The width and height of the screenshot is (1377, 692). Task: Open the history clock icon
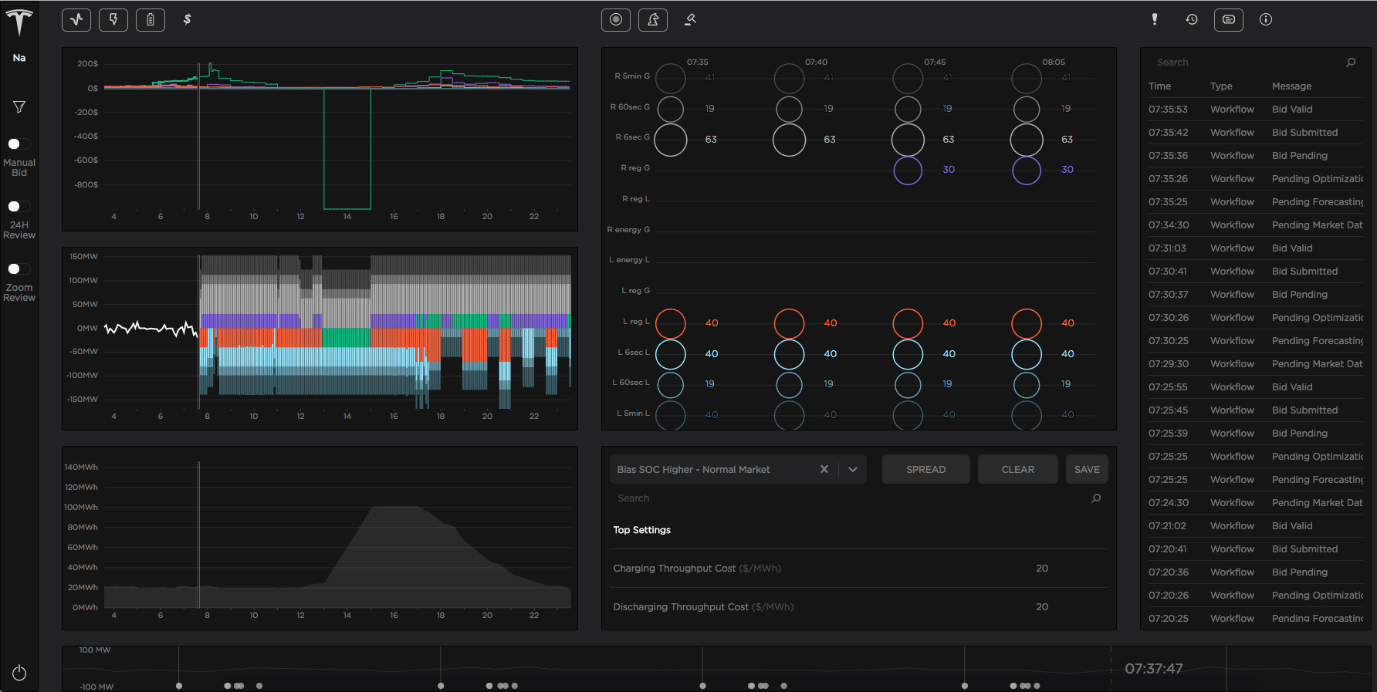(1191, 19)
